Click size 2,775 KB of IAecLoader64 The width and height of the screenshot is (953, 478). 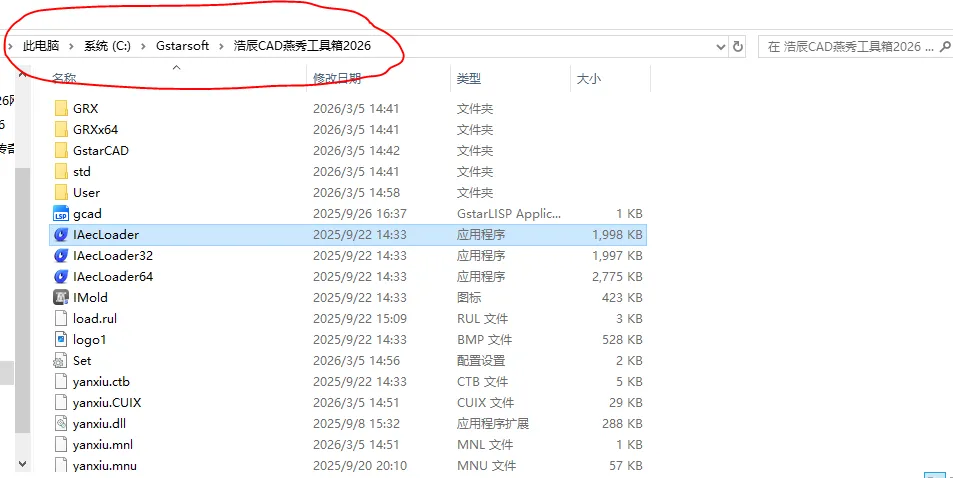pos(617,277)
